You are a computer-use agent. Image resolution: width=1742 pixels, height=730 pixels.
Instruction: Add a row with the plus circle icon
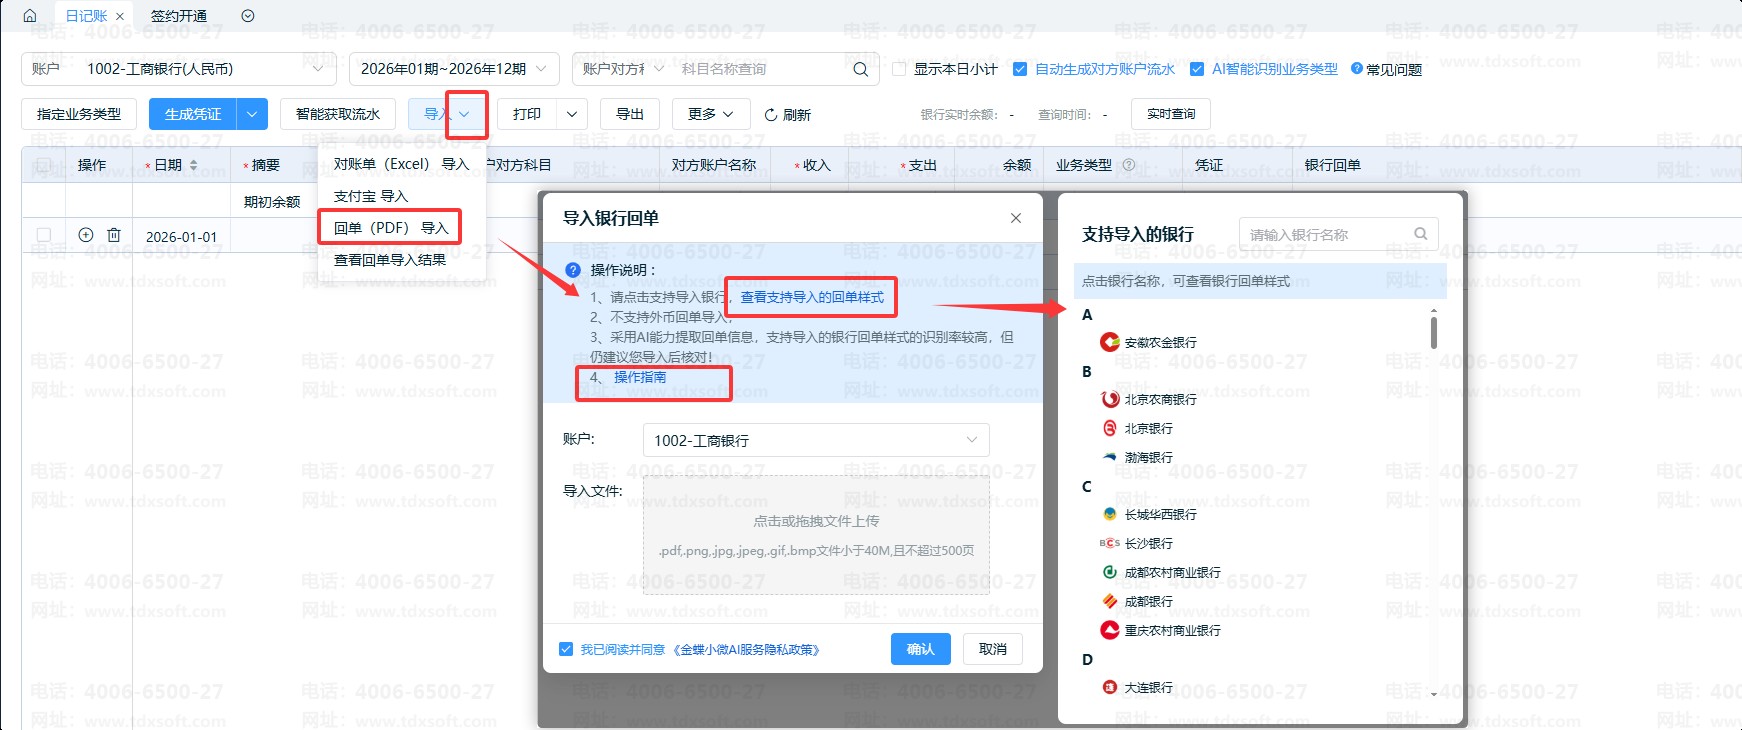tap(86, 235)
